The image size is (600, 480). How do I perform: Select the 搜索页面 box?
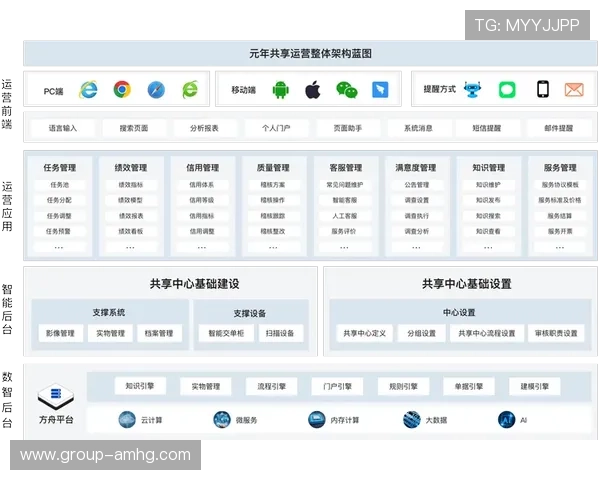[134, 128]
